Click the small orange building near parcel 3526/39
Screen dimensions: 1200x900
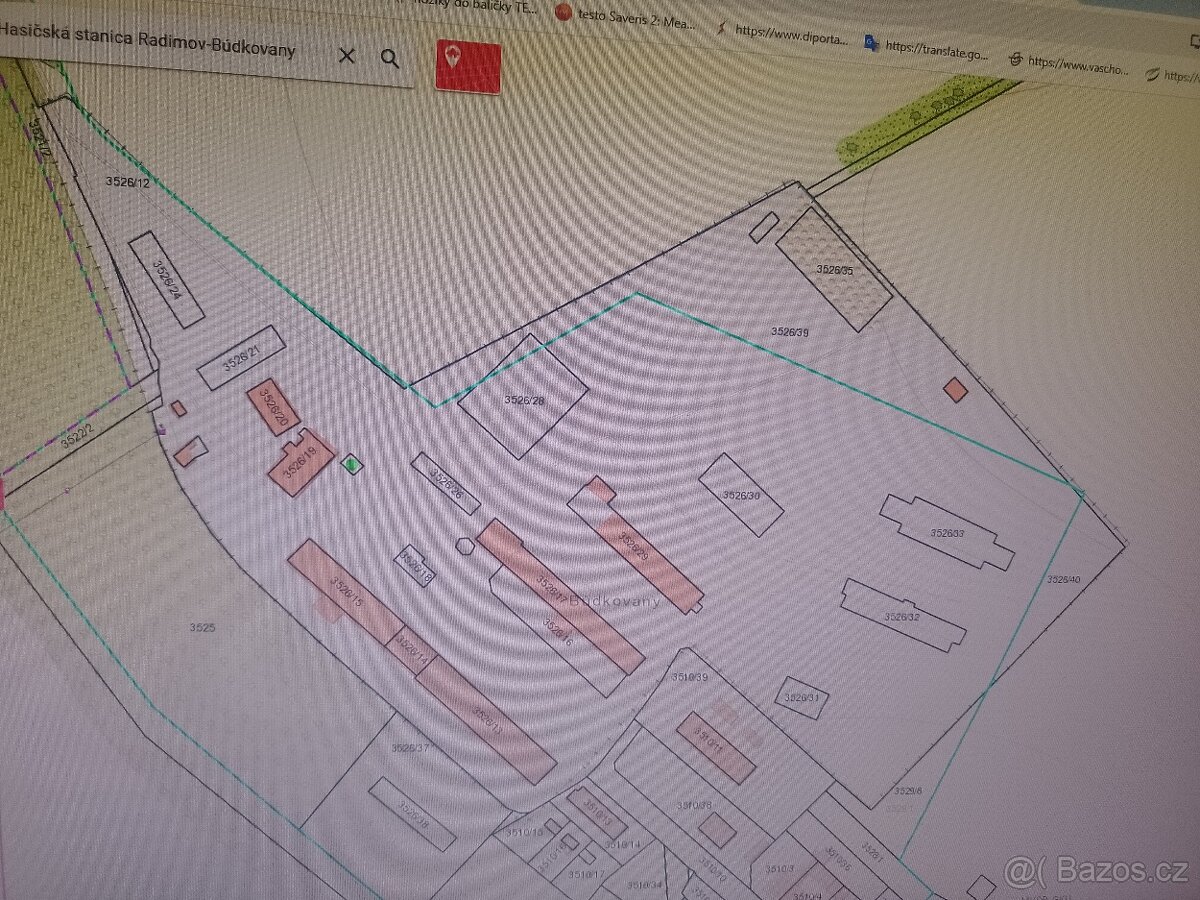(x=956, y=390)
